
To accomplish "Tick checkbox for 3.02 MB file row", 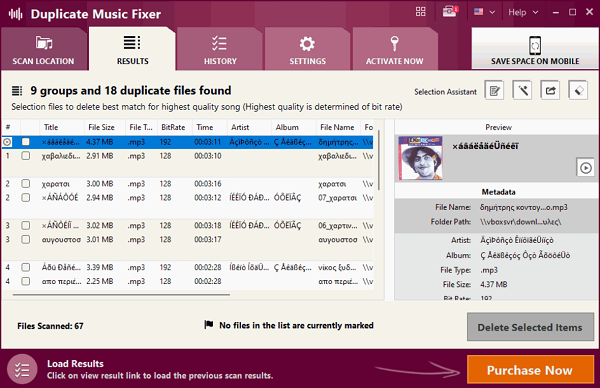I will 26,225.
